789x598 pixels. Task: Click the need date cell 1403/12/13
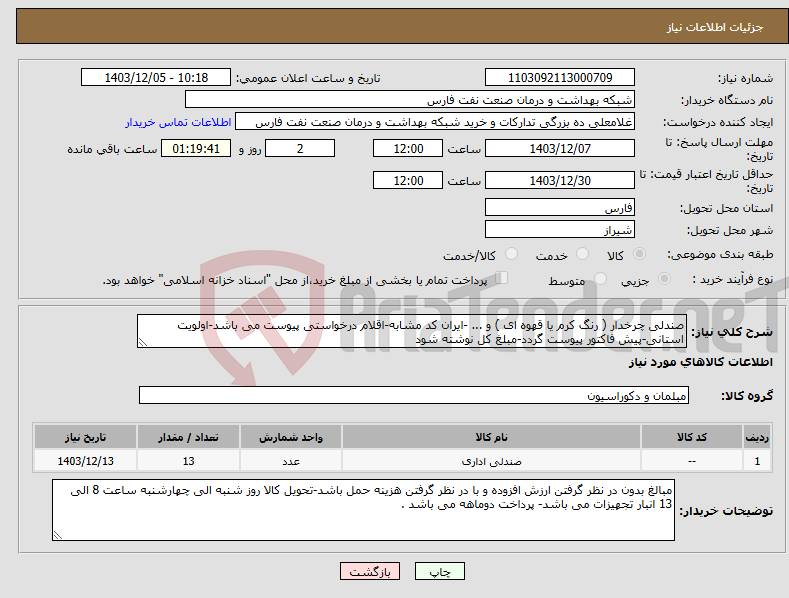pos(86,461)
